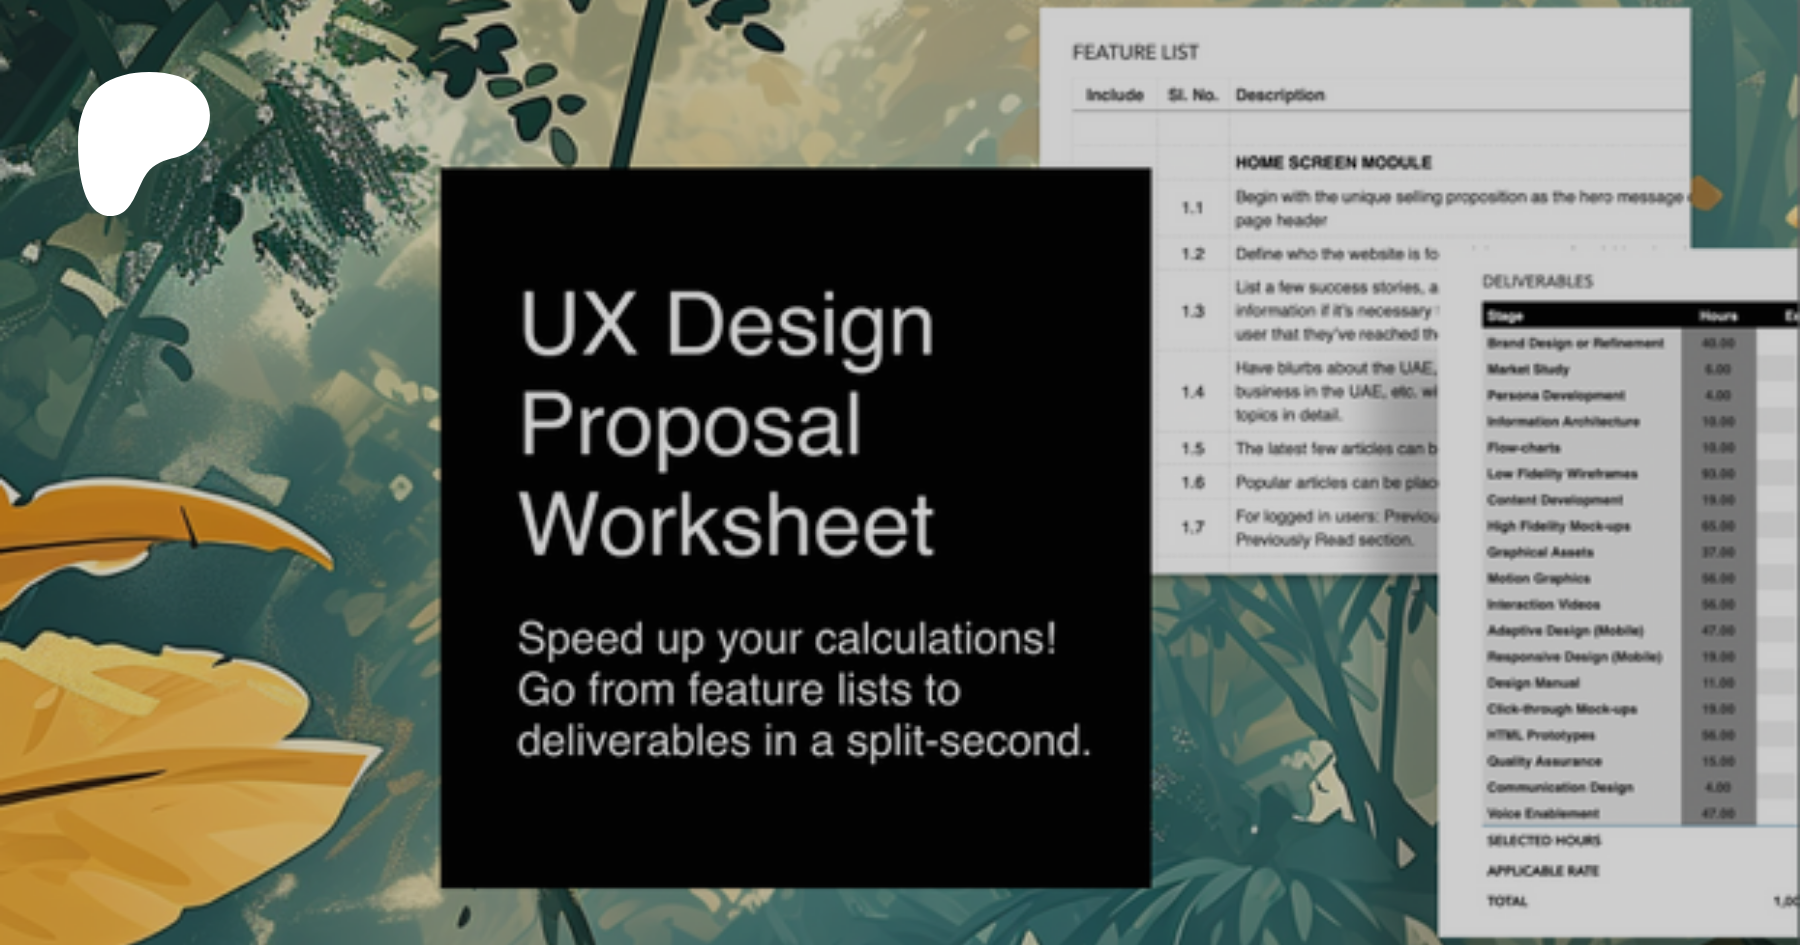1800x945 pixels.
Task: Click the APPLICABLE RATE label
Action: pyautogui.click(x=1542, y=871)
